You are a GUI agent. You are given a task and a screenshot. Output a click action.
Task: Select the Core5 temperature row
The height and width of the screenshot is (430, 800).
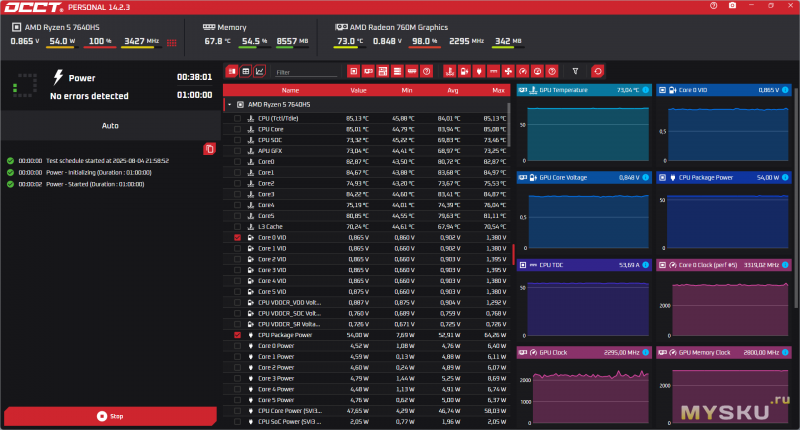tap(367, 216)
